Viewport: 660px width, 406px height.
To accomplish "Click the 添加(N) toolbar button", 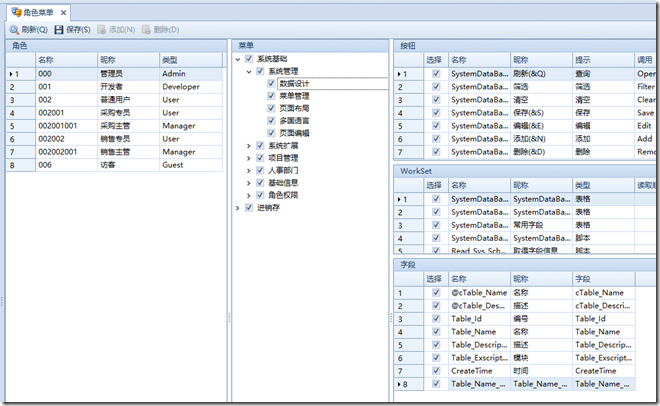I will point(116,29).
